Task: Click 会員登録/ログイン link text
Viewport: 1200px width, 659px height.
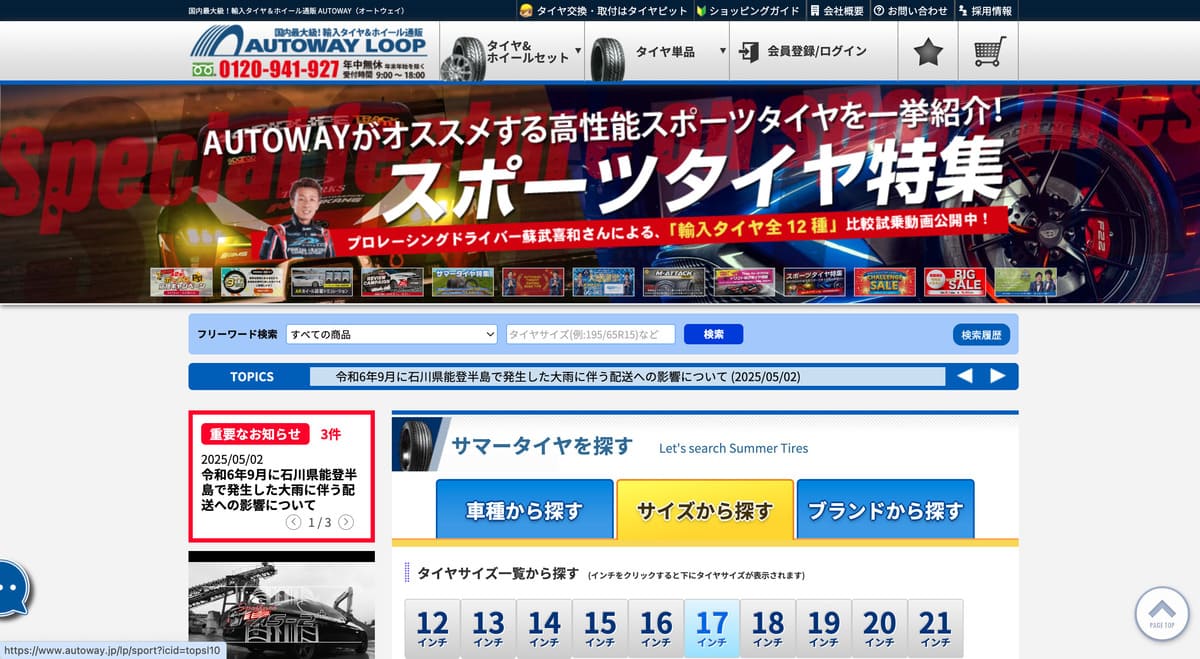Action: click(817, 51)
